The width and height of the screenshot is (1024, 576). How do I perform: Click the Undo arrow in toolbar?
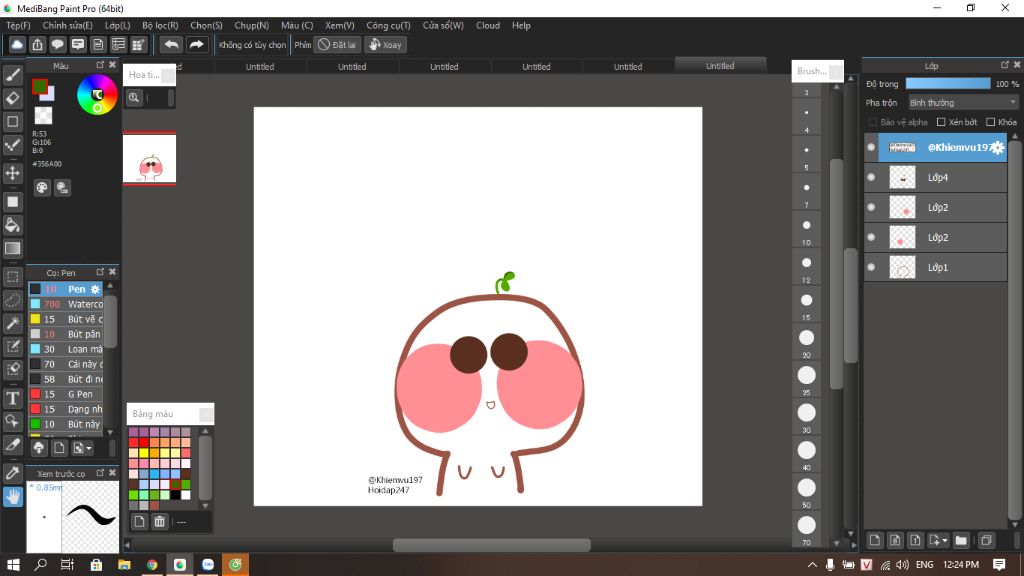point(171,45)
